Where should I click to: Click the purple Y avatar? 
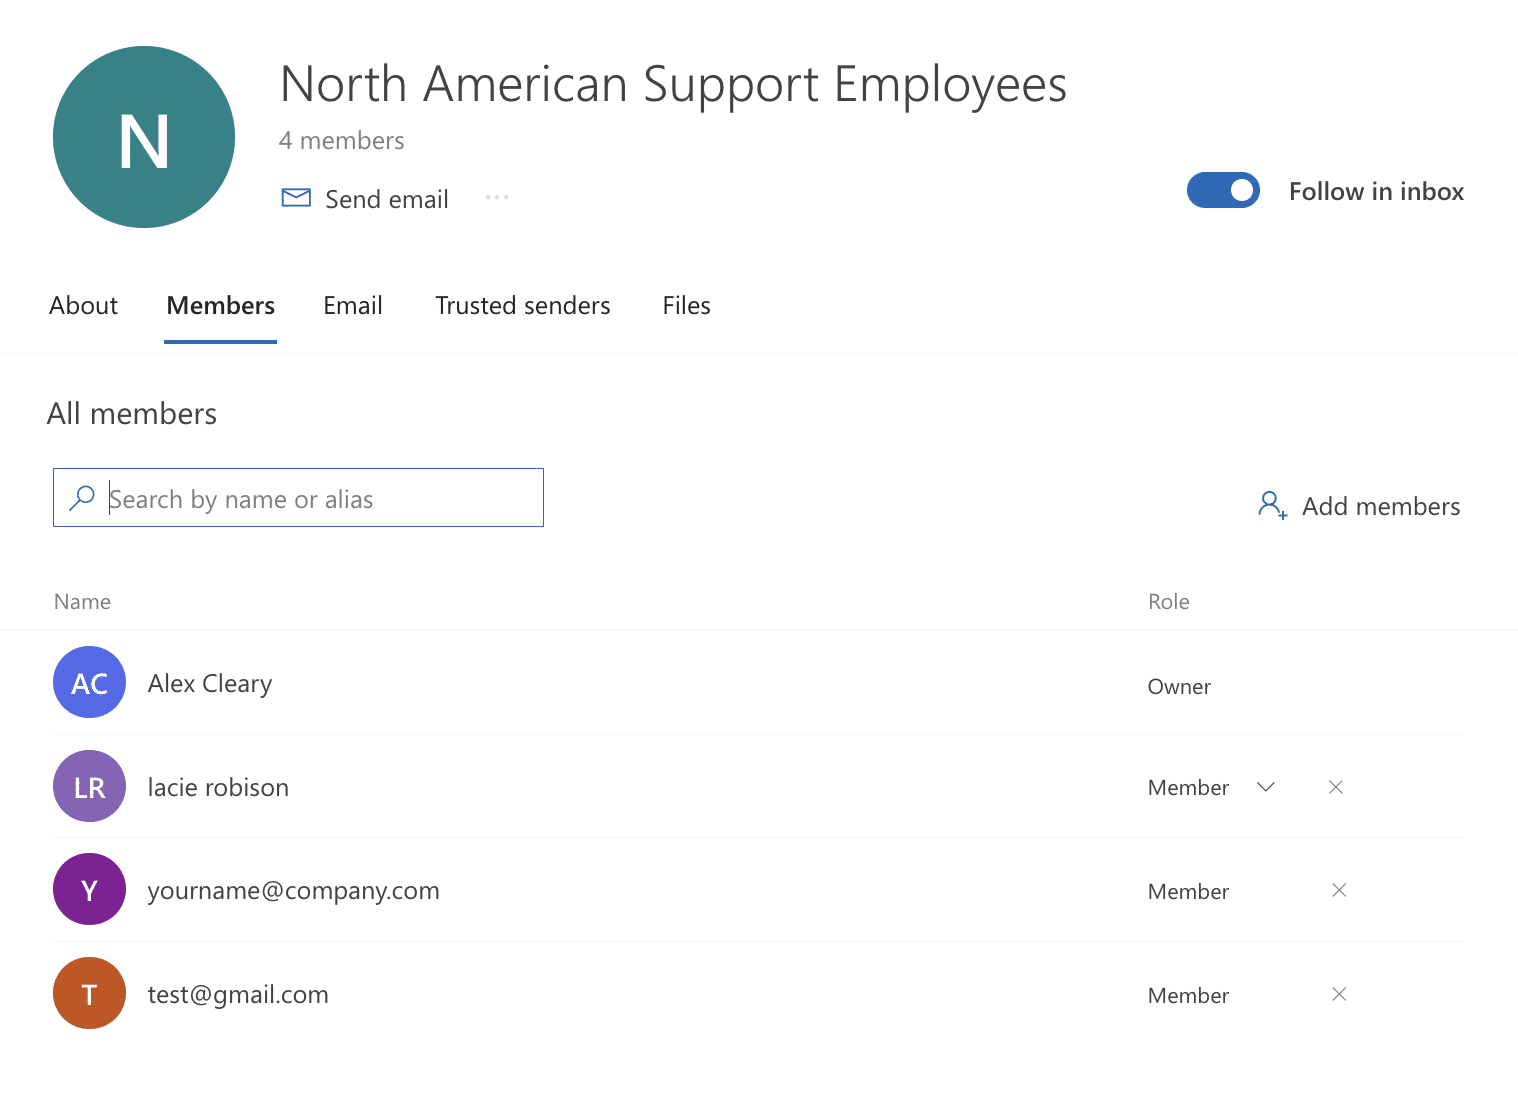[x=89, y=890]
